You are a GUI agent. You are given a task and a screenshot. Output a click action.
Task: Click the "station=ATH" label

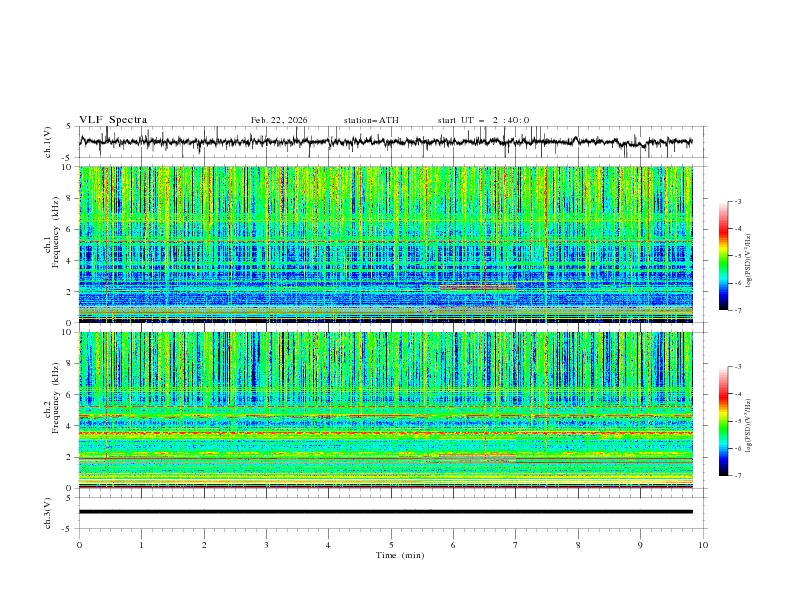point(371,120)
